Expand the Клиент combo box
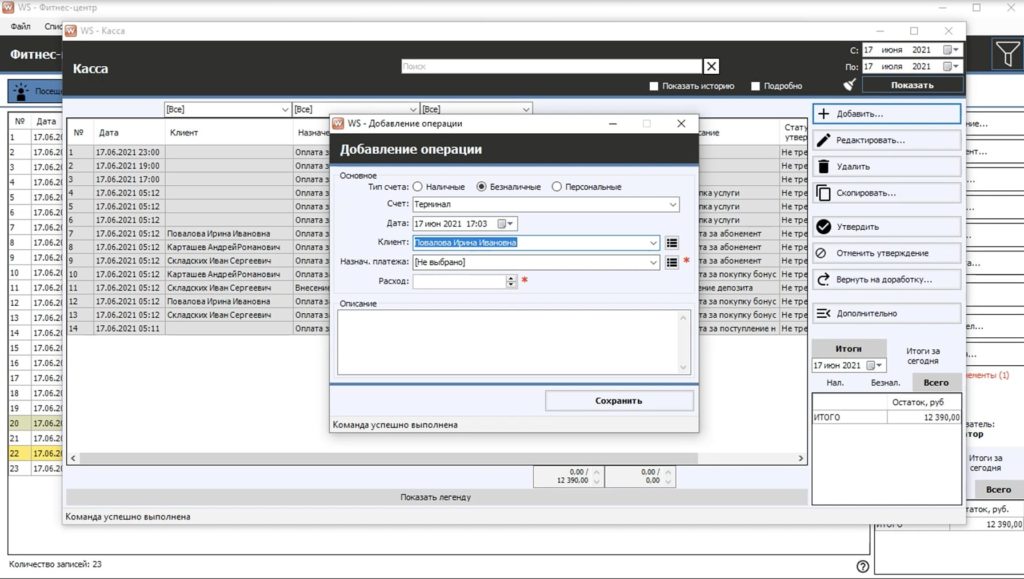 point(653,243)
